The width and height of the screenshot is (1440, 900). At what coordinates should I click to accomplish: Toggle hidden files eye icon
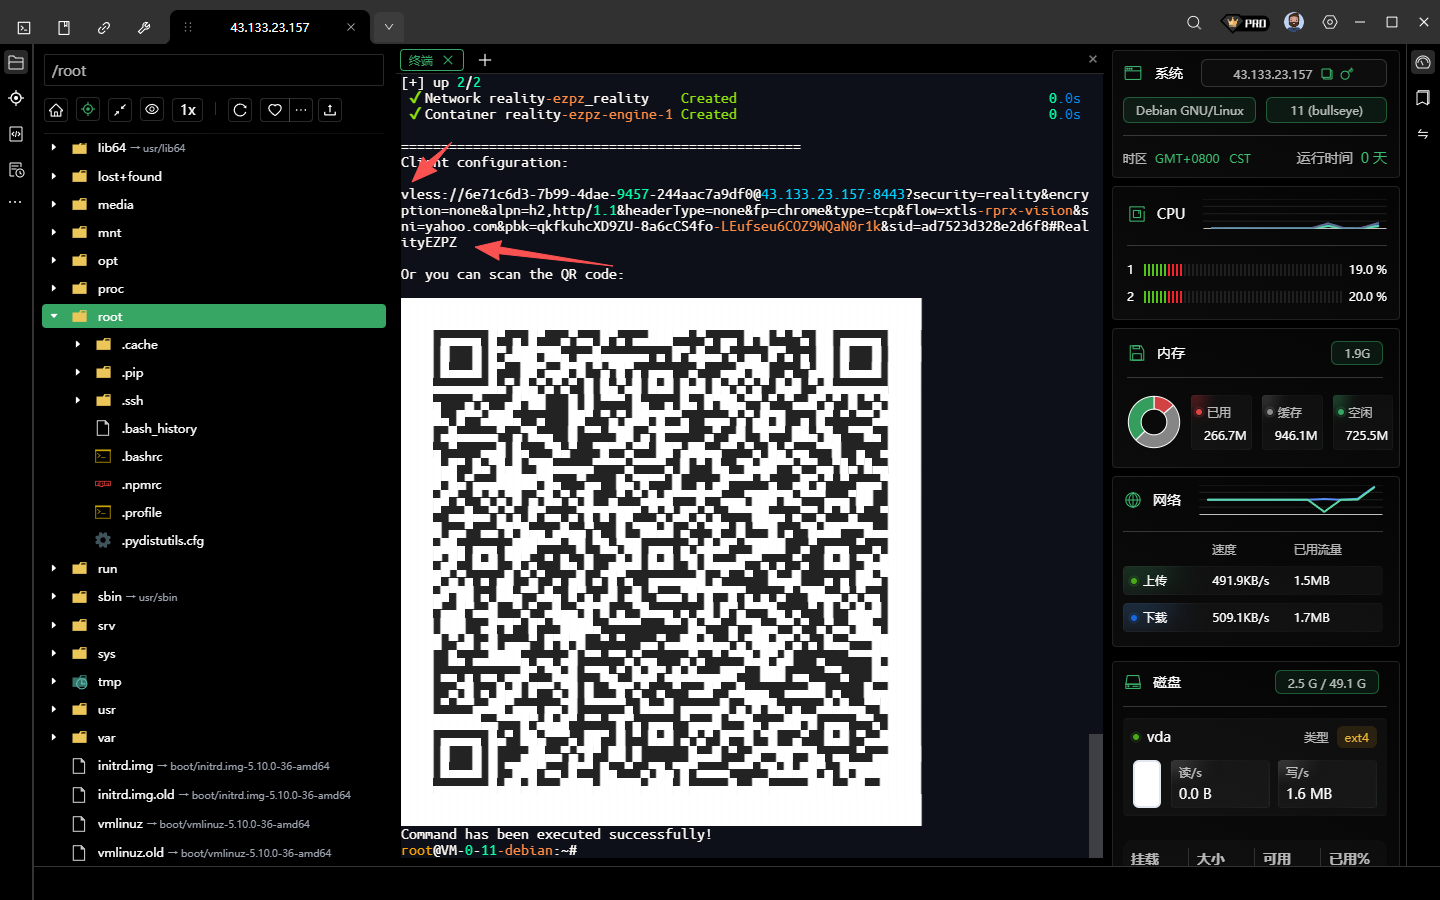click(x=152, y=110)
